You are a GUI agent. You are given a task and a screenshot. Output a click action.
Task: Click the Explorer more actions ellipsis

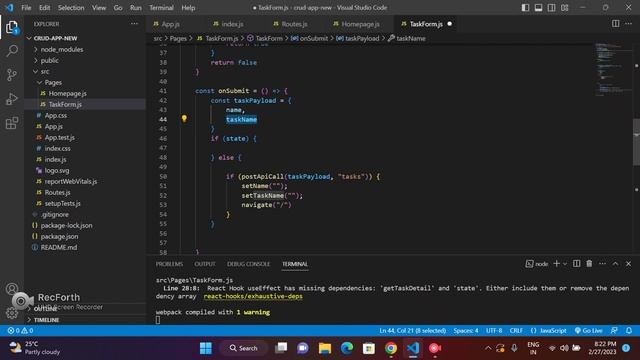click(x=134, y=24)
